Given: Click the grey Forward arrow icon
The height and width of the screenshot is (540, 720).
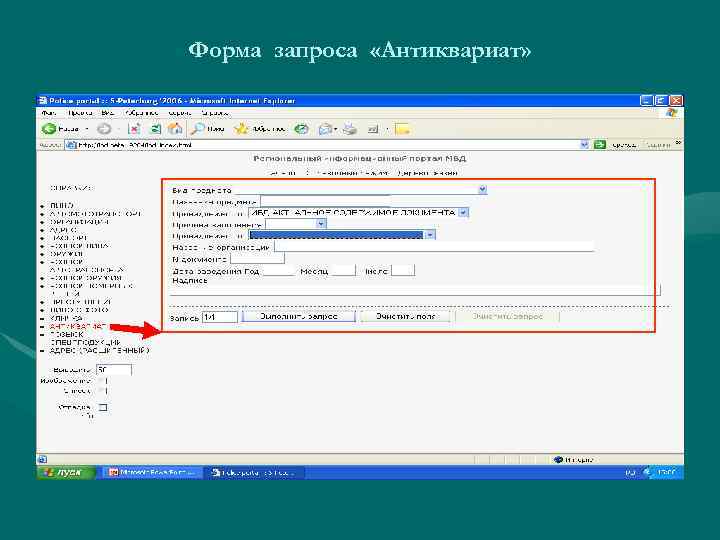Looking at the screenshot, I should click(x=104, y=129).
